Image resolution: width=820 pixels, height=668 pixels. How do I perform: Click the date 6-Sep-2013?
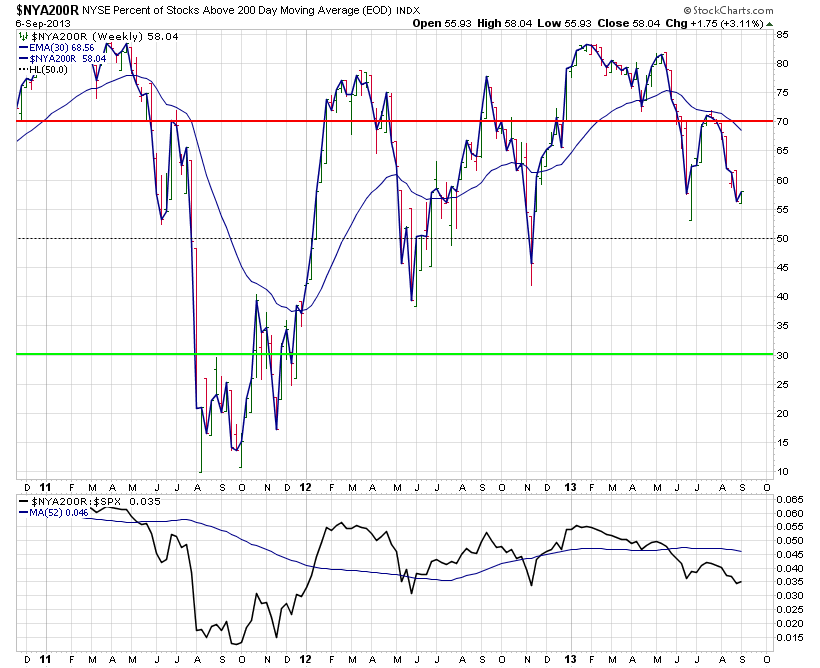(x=43, y=24)
